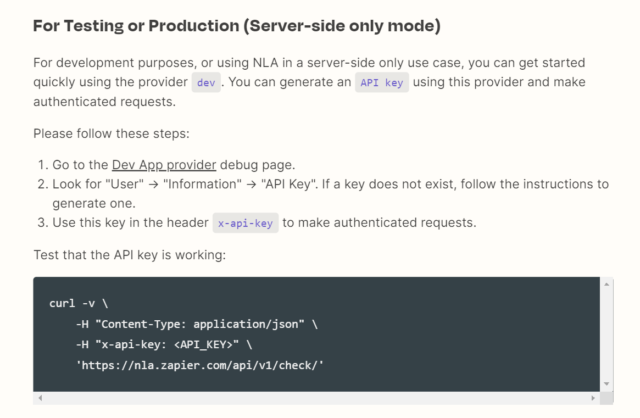640x418 pixels.
Task: Click the code block vertical scrollbar track
Action: click(x=607, y=334)
